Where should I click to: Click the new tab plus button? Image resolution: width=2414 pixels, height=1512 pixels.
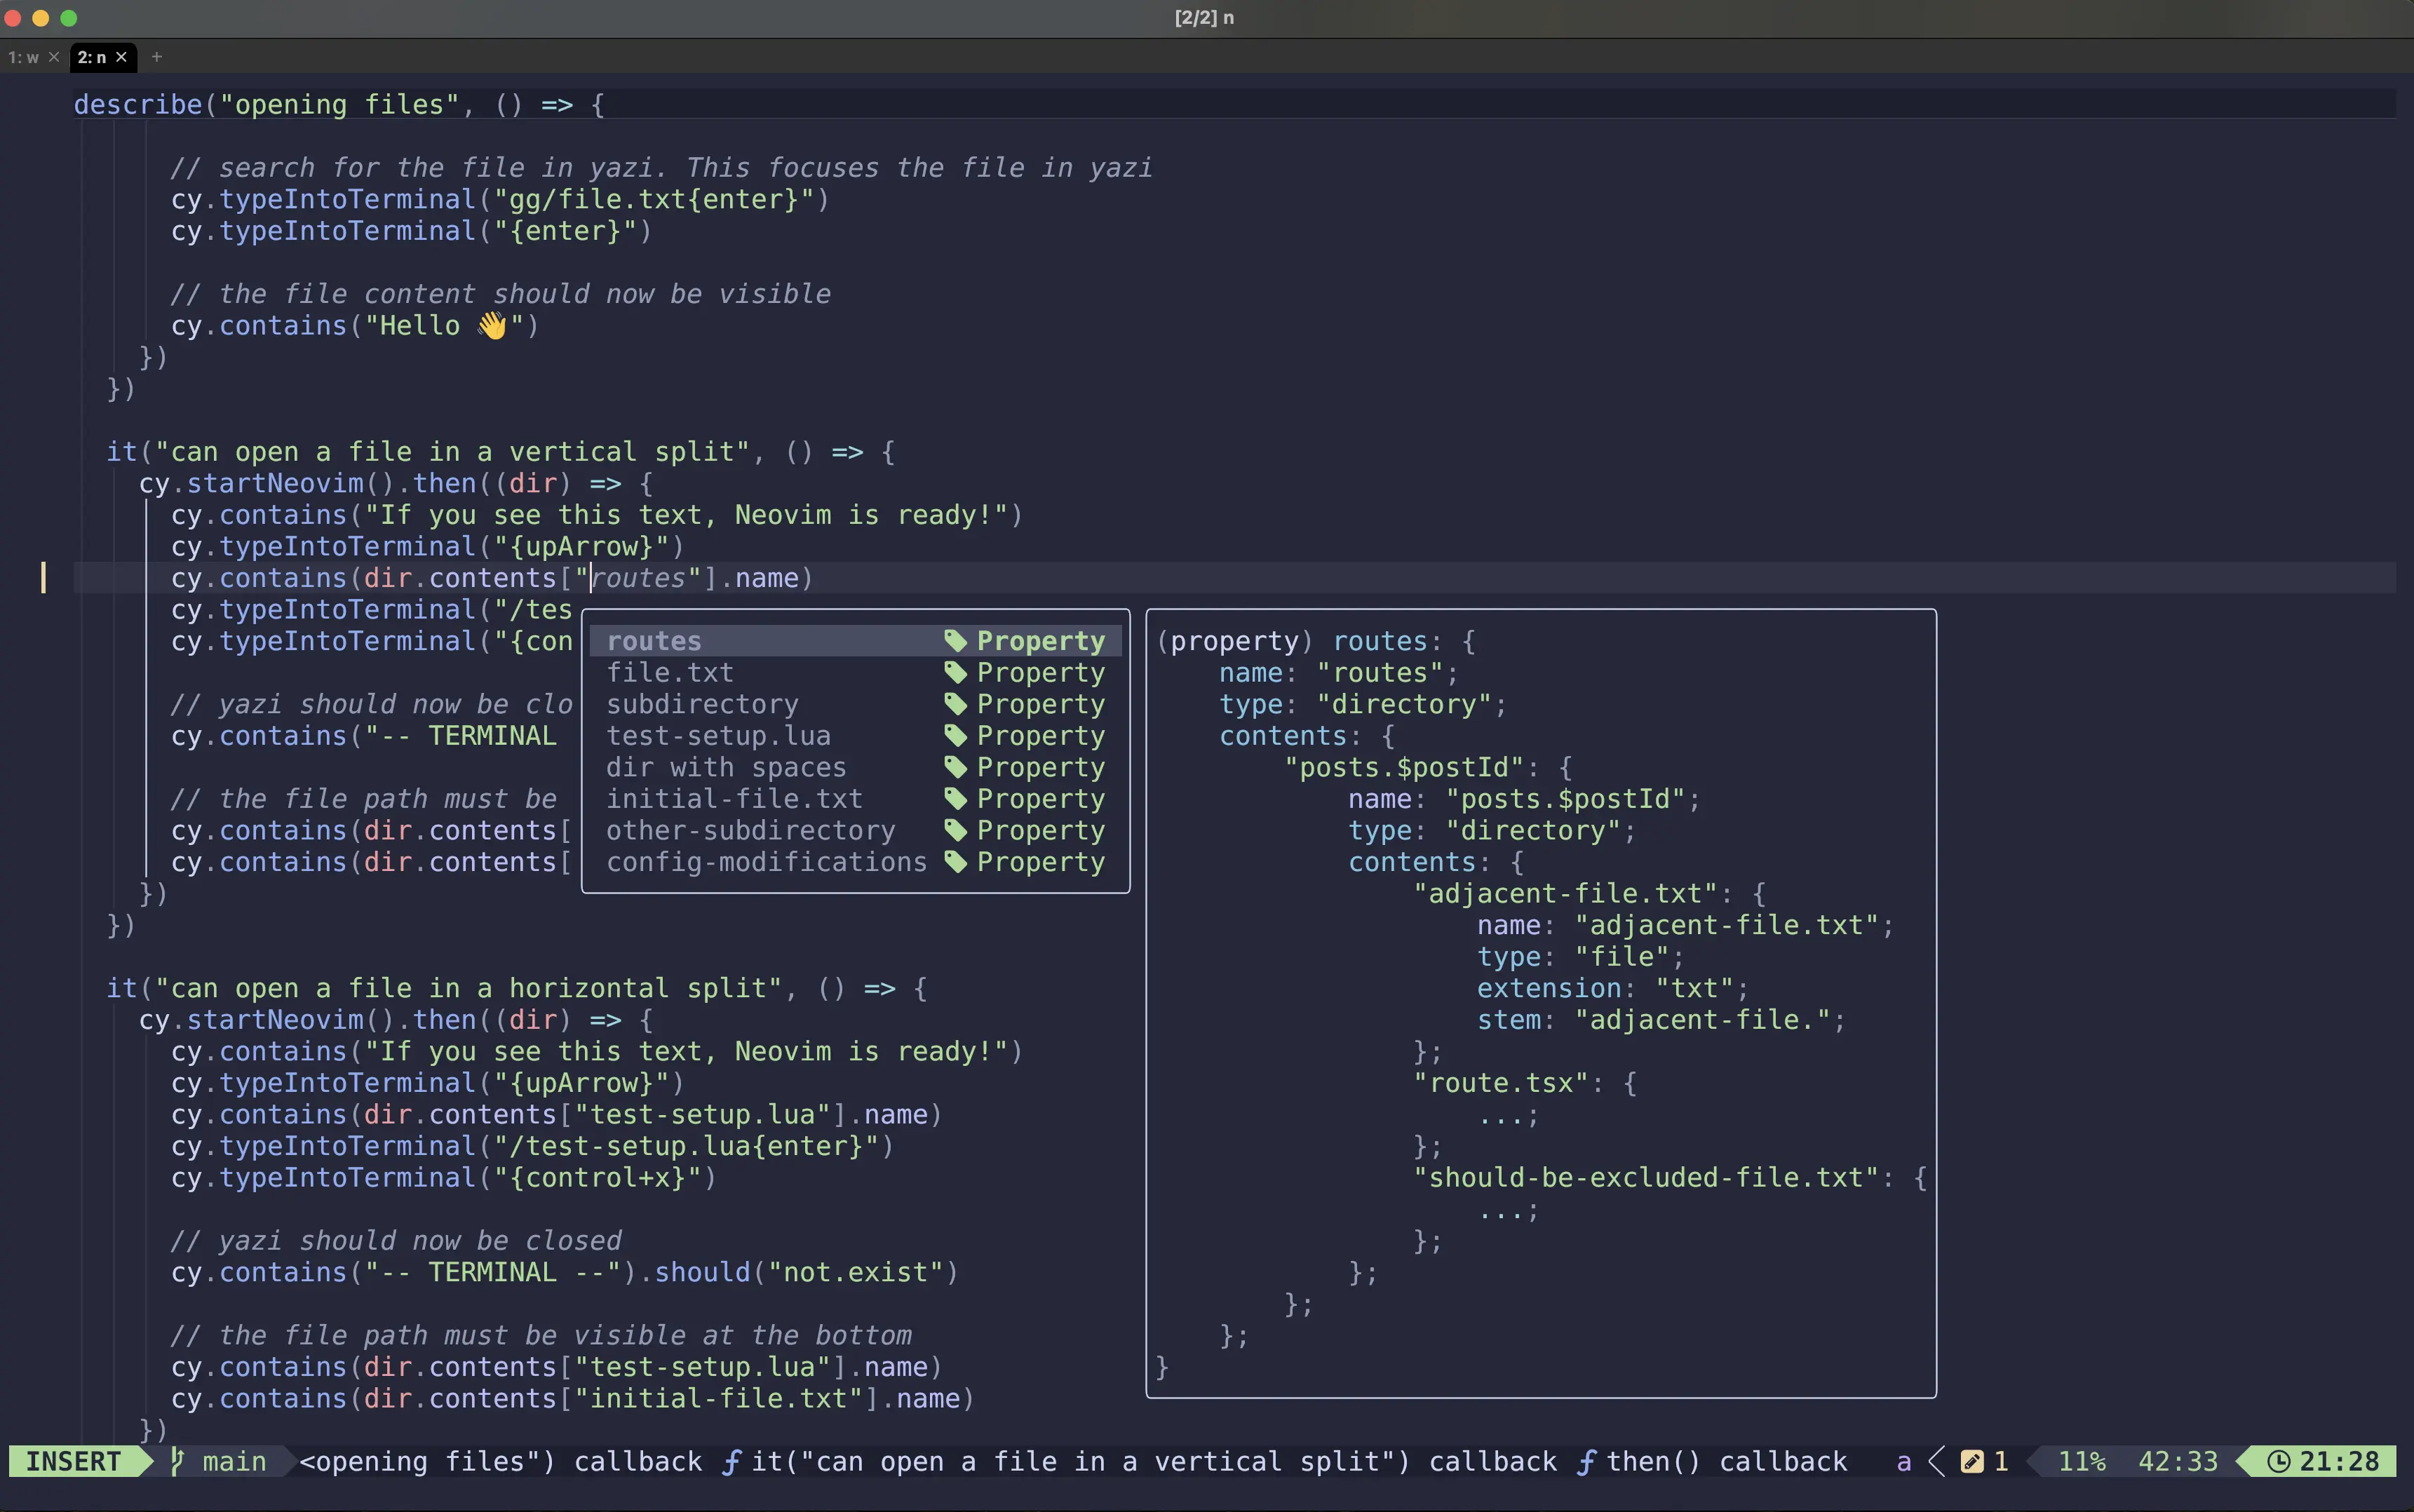tap(156, 57)
